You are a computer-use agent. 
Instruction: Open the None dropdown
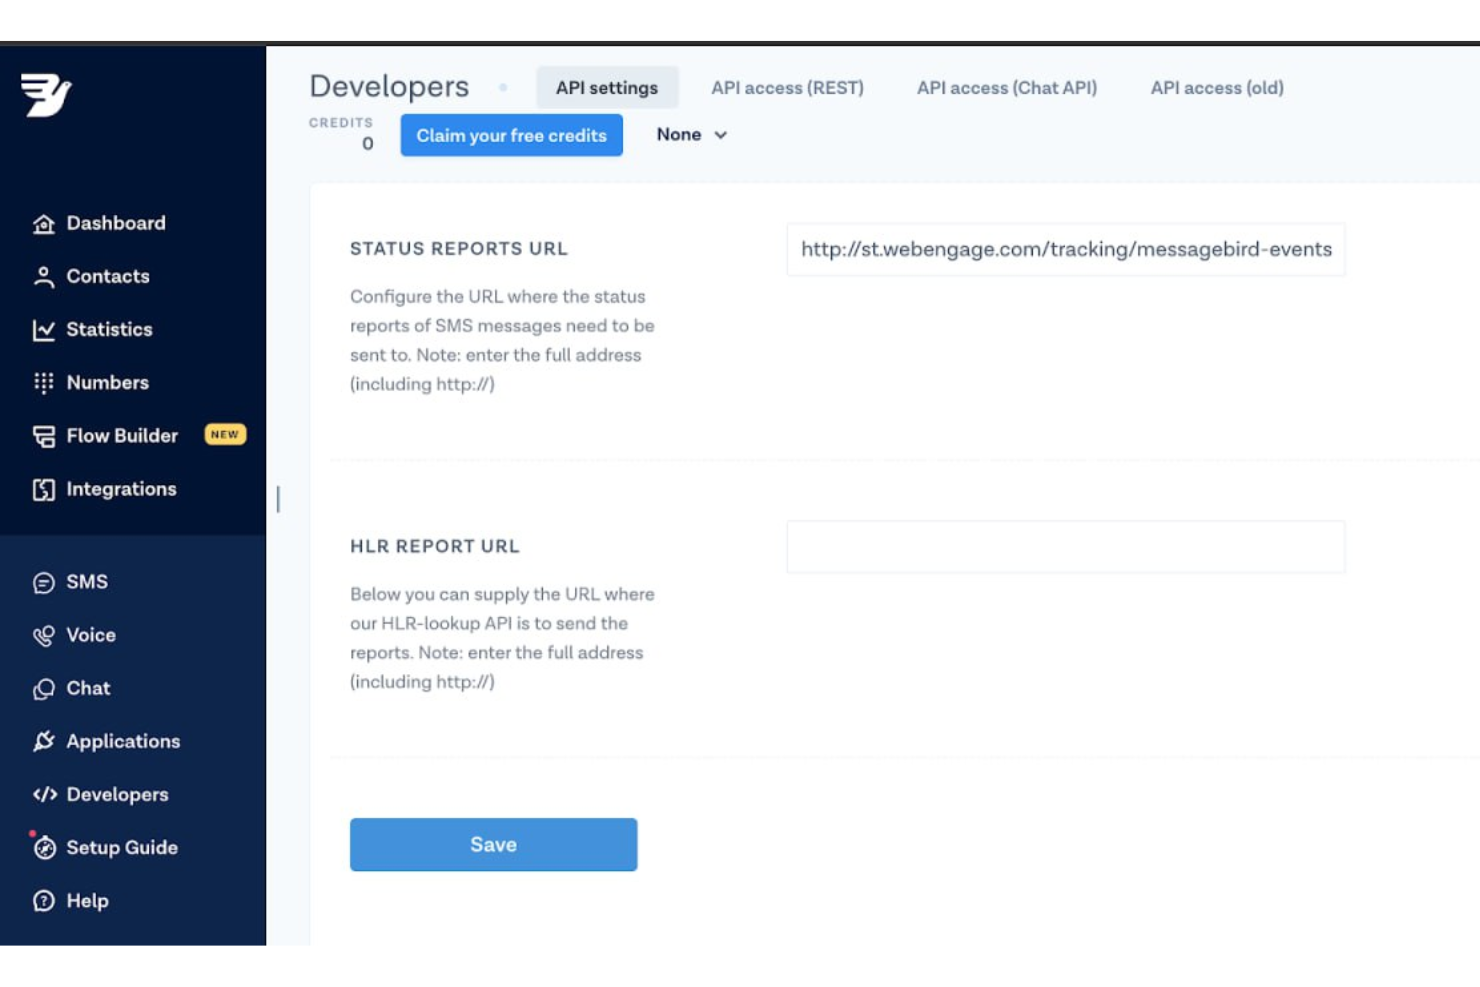point(691,134)
